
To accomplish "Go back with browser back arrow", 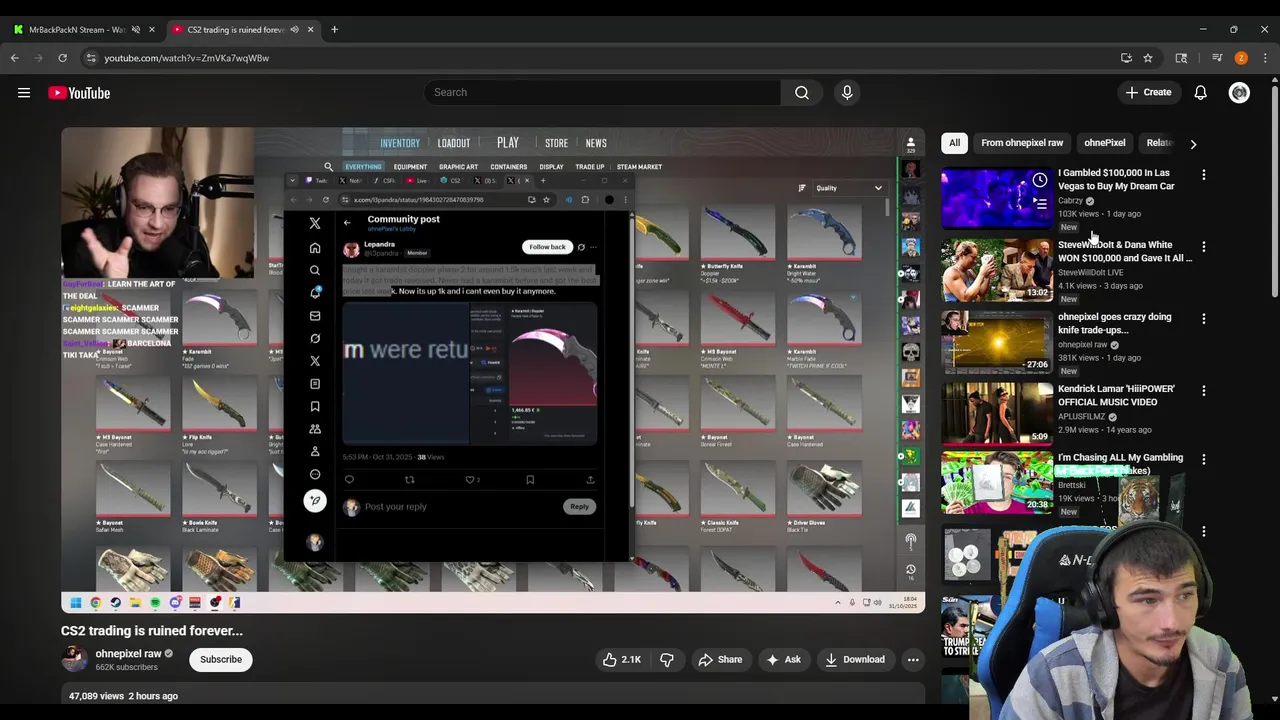I will [15, 58].
